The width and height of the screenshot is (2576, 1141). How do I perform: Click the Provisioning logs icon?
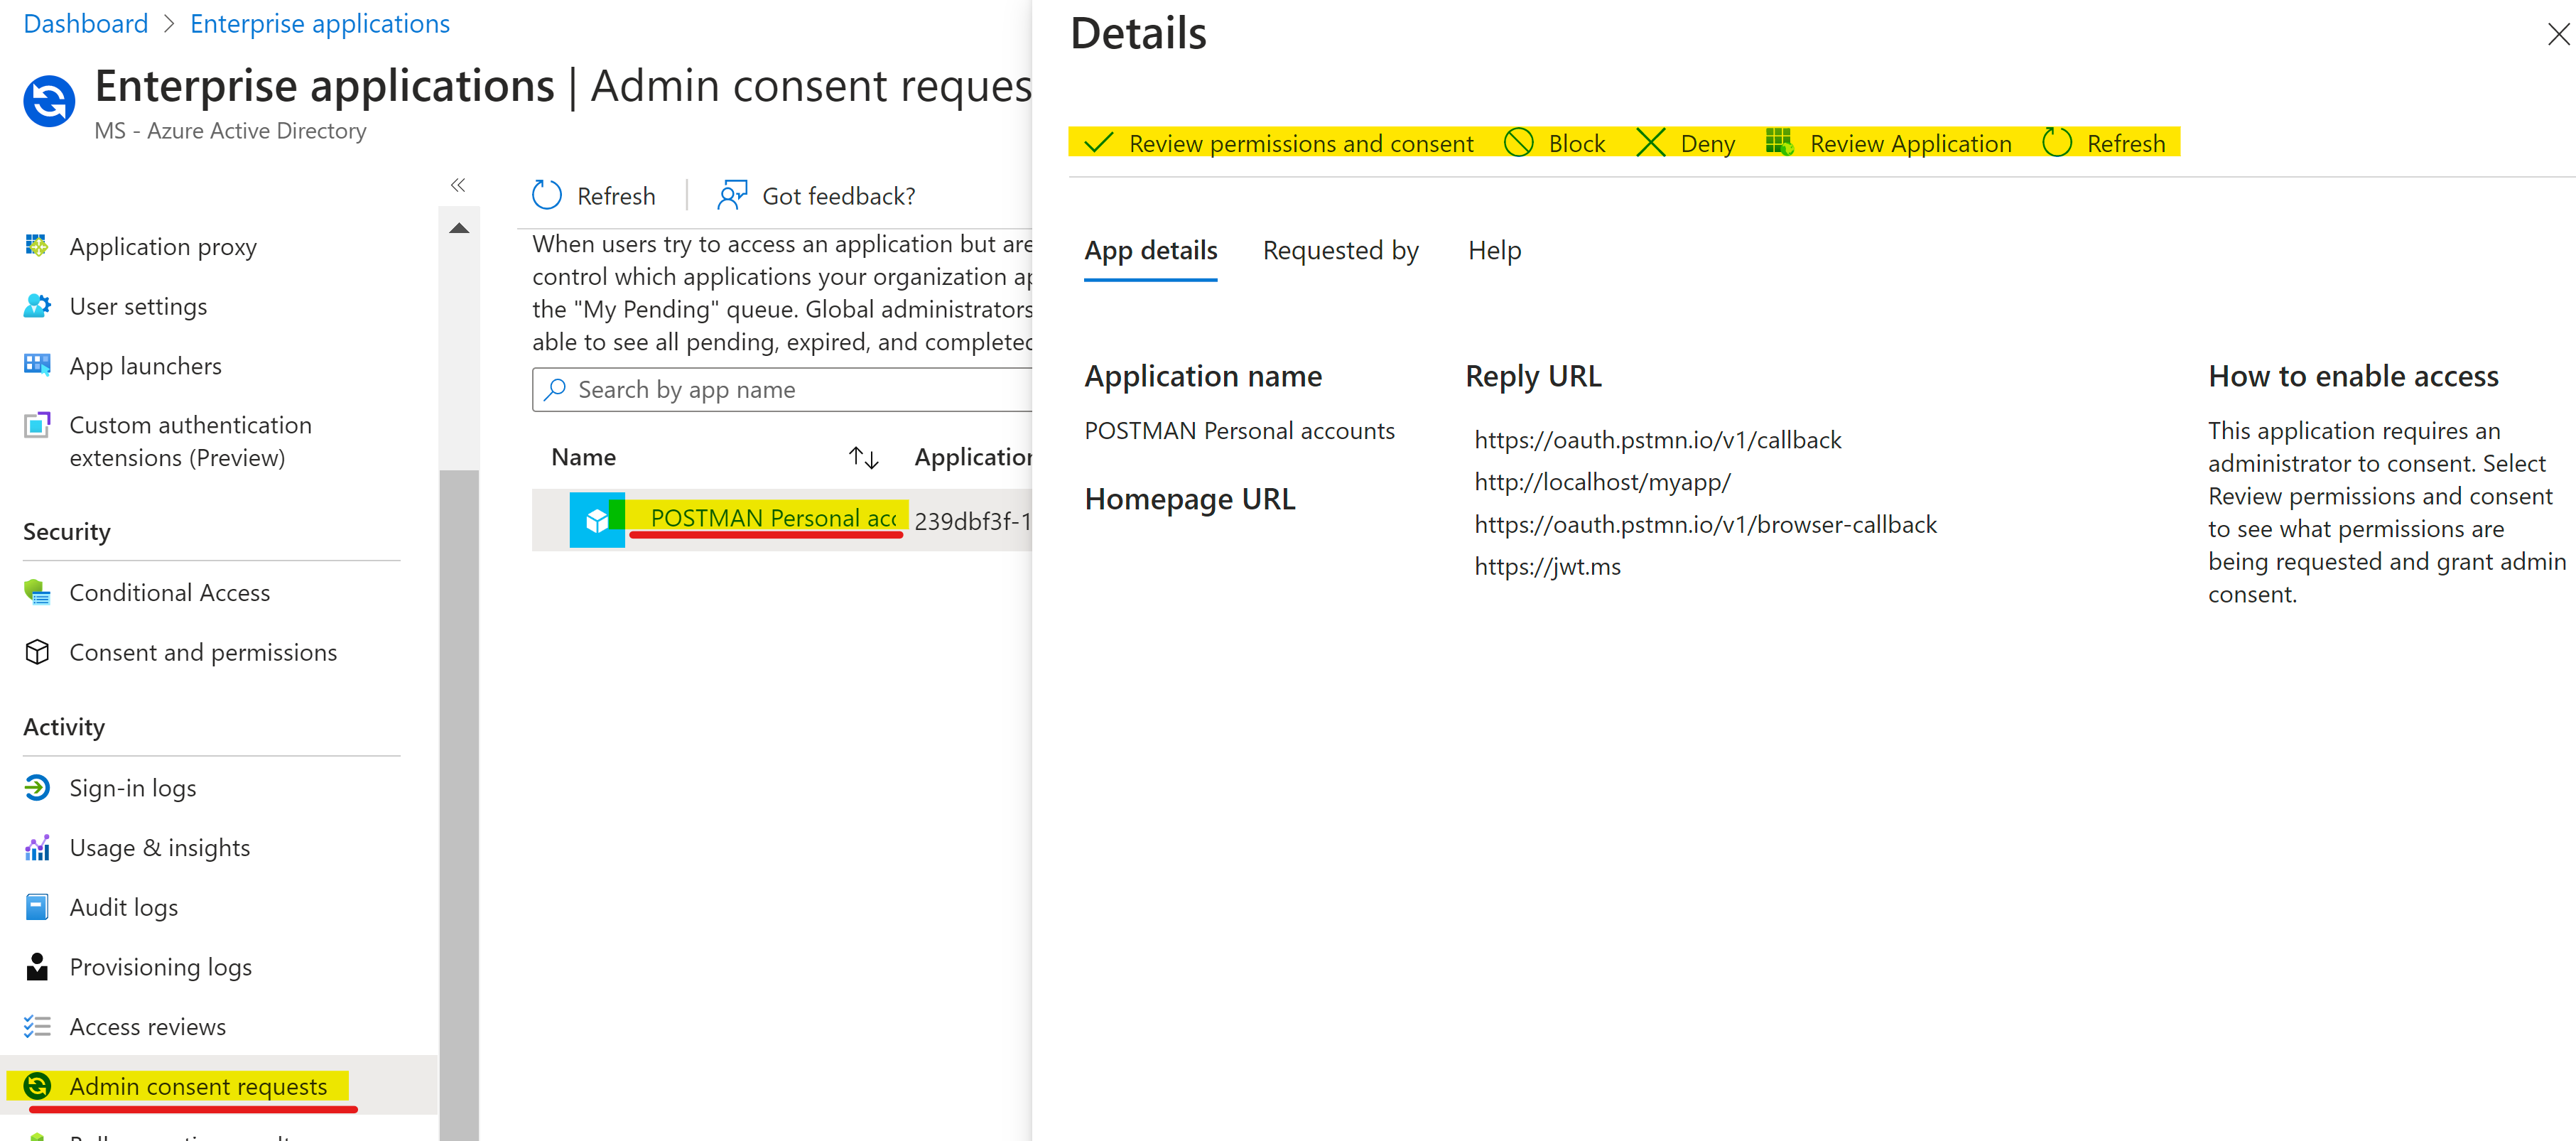pyautogui.click(x=37, y=967)
